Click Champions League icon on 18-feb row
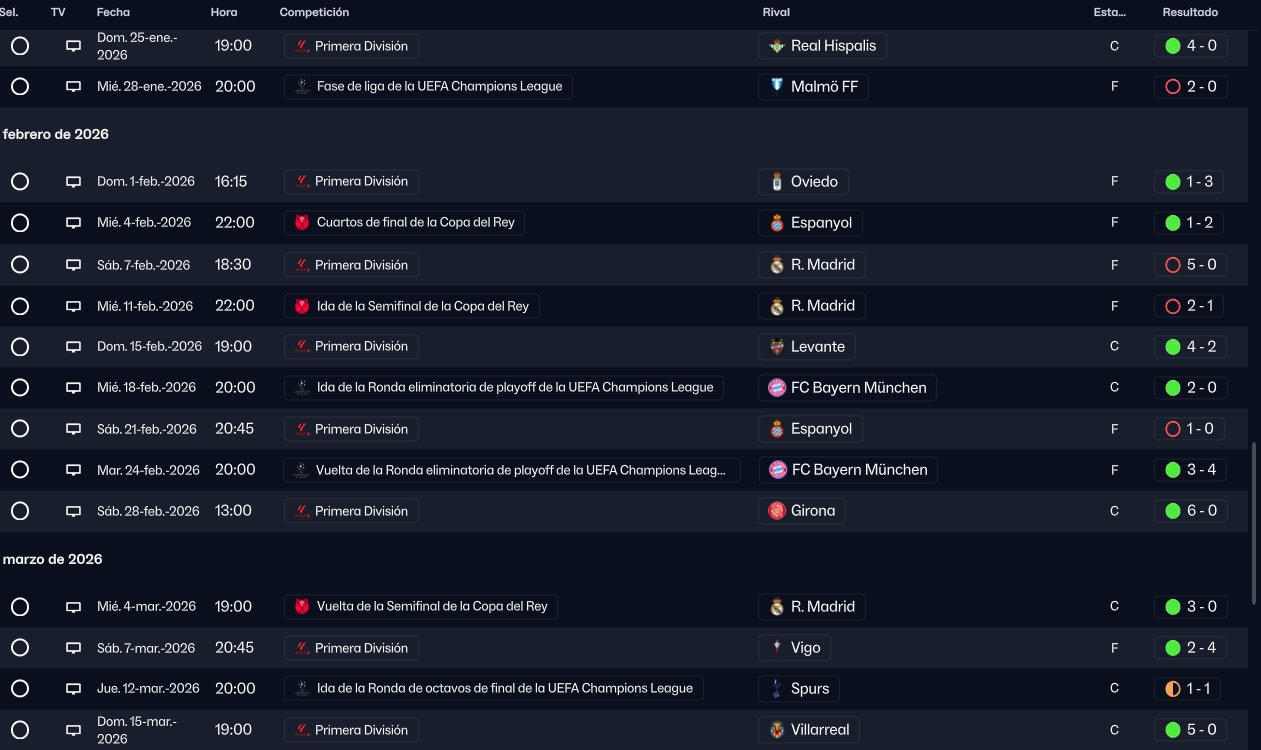Screen dimensions: 1261x750 302,388
